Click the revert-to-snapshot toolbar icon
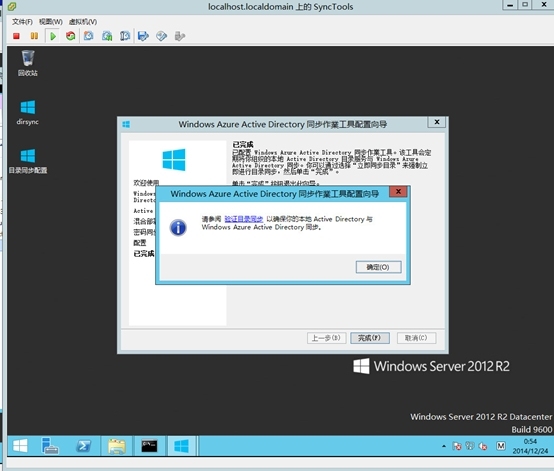 pyautogui.click(x=107, y=36)
